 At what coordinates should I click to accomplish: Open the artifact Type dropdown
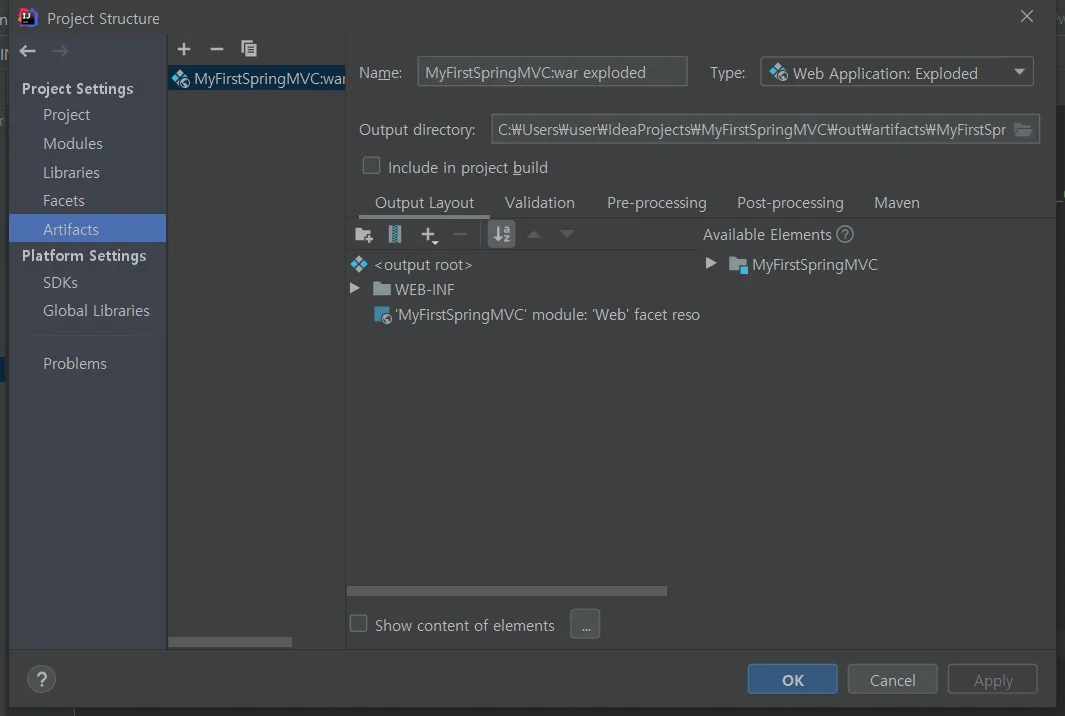pyautogui.click(x=896, y=73)
